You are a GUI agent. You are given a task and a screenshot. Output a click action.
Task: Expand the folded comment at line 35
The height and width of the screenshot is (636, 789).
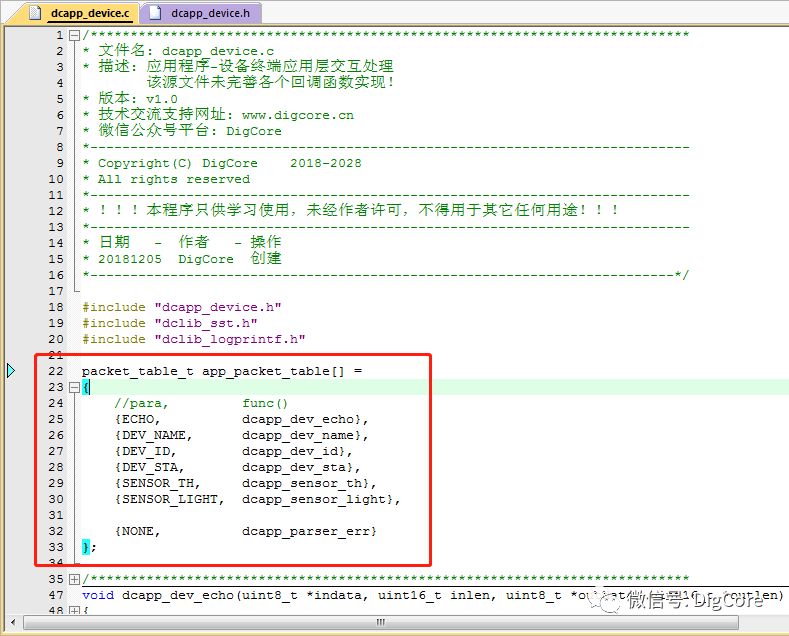pyautogui.click(x=74, y=579)
